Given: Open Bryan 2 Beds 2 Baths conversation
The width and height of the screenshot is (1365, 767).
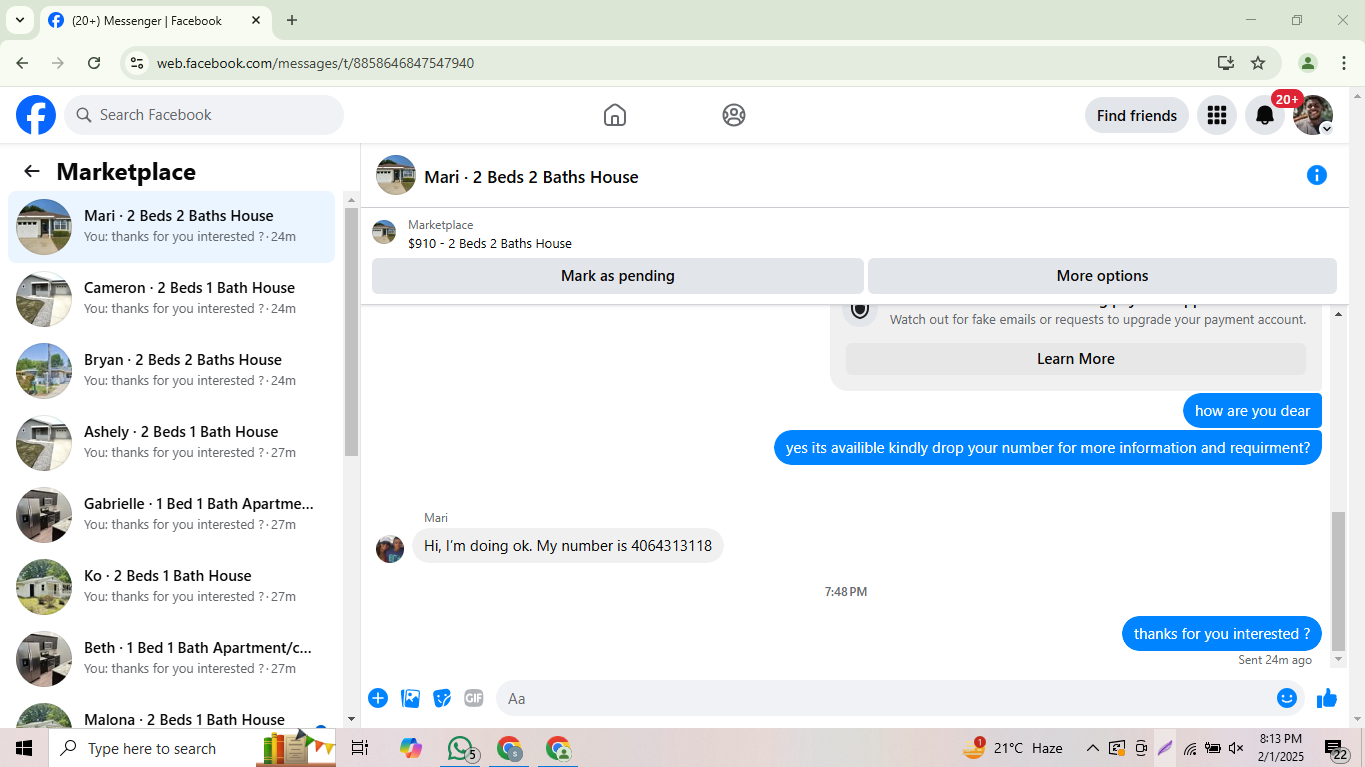Looking at the screenshot, I should (171, 371).
